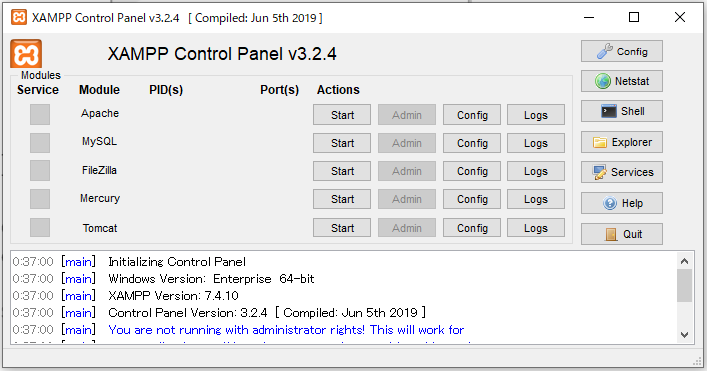Open Help via the question mark icon
This screenshot has height=371, width=707.
(x=622, y=203)
